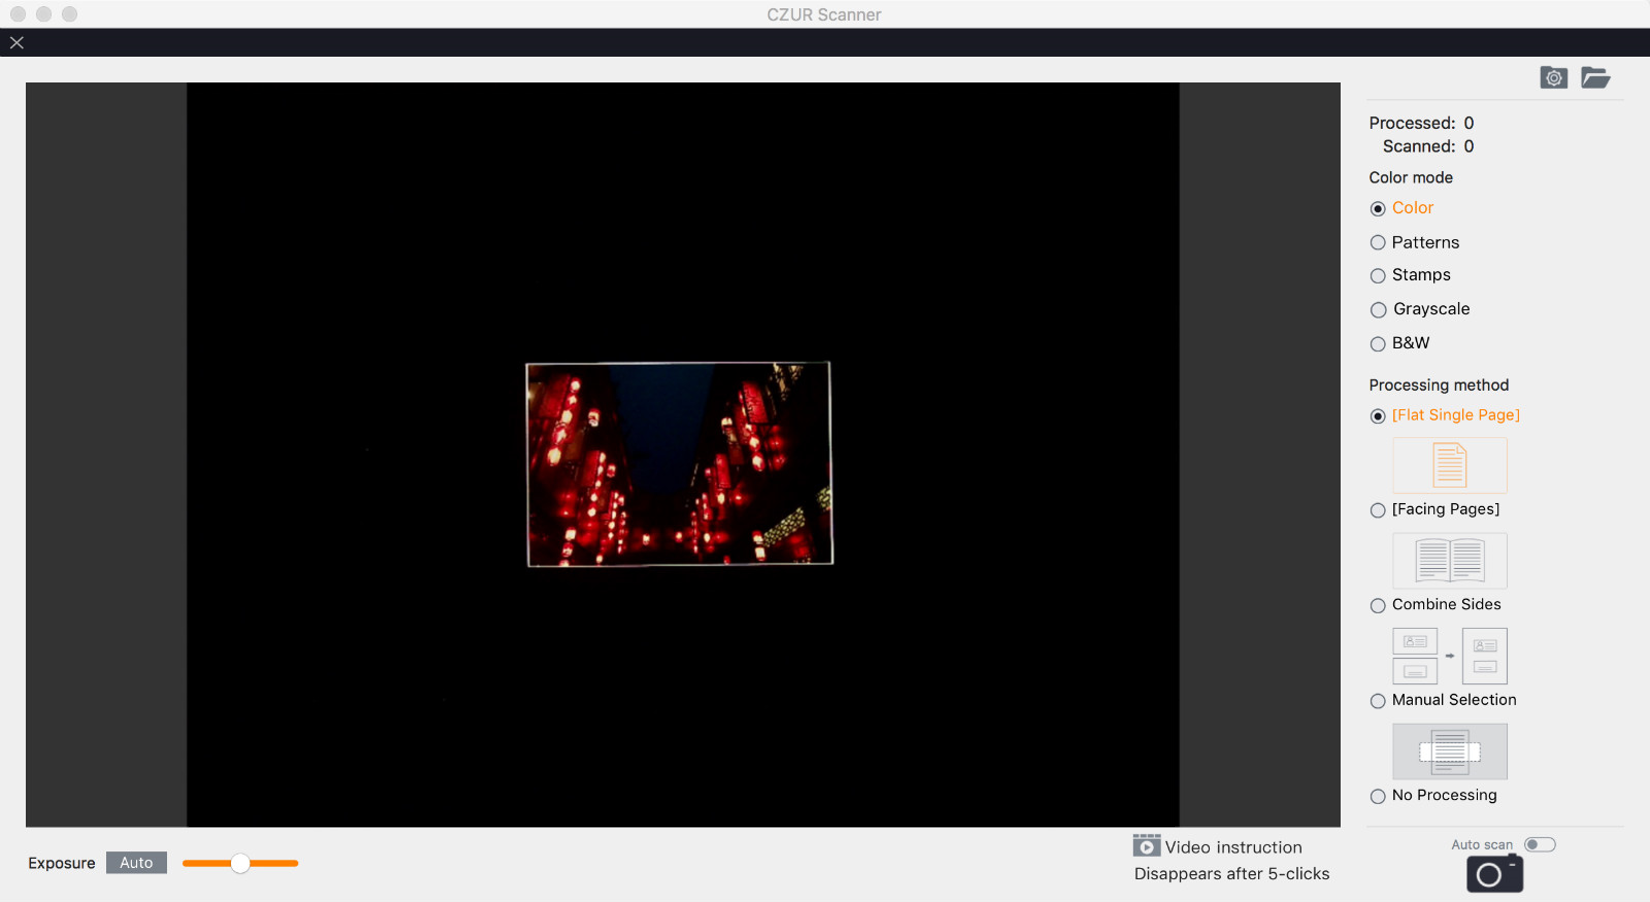The height and width of the screenshot is (902, 1650).
Task: Open the Video instruction link
Action: [x=1233, y=847]
